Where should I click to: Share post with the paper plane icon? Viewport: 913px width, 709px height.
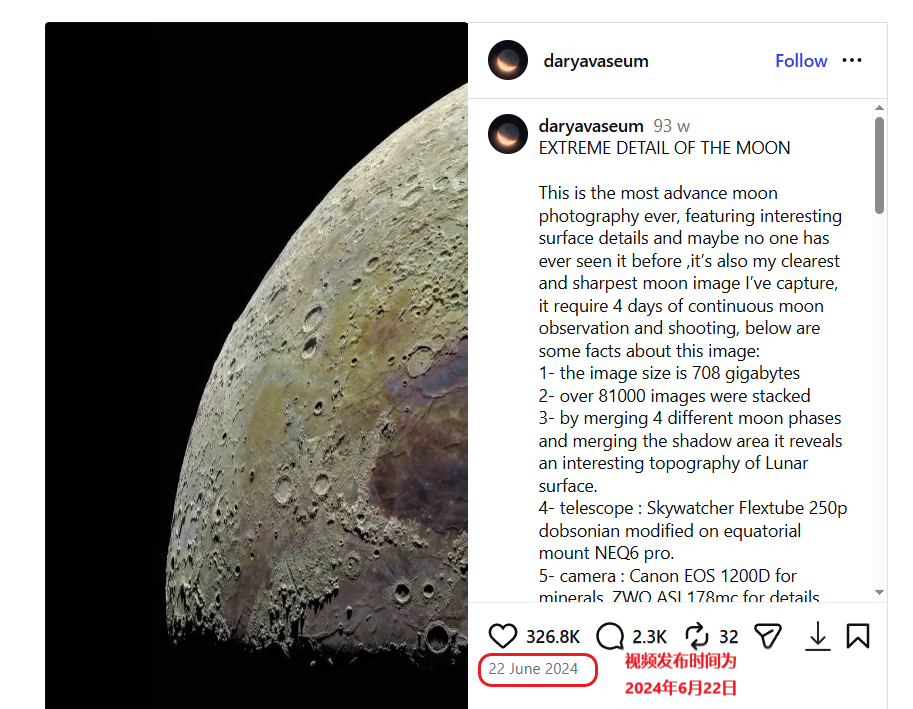[767, 636]
